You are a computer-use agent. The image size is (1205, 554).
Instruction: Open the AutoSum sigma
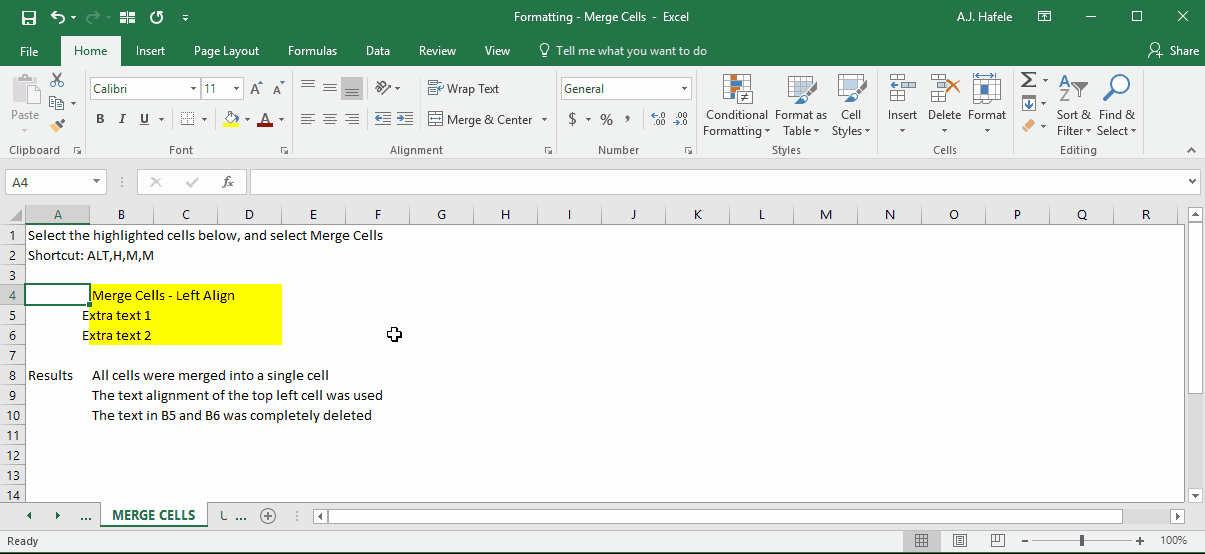click(x=1028, y=80)
